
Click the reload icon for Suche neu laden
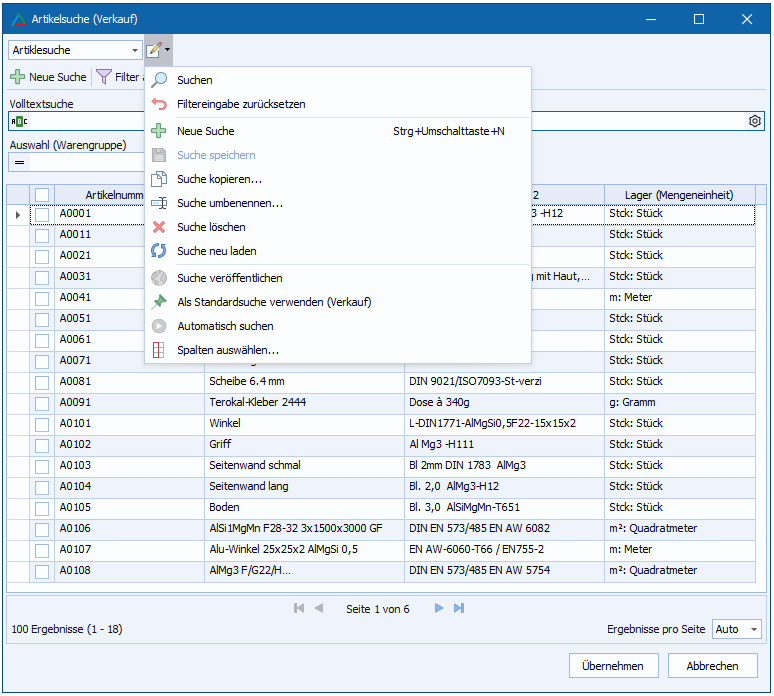158,251
